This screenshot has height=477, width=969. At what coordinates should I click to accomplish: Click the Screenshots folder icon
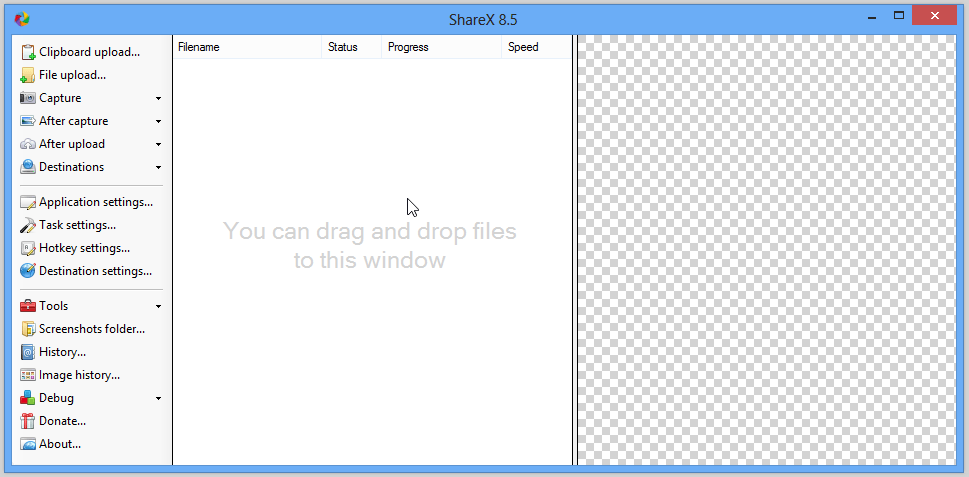(x=28, y=329)
